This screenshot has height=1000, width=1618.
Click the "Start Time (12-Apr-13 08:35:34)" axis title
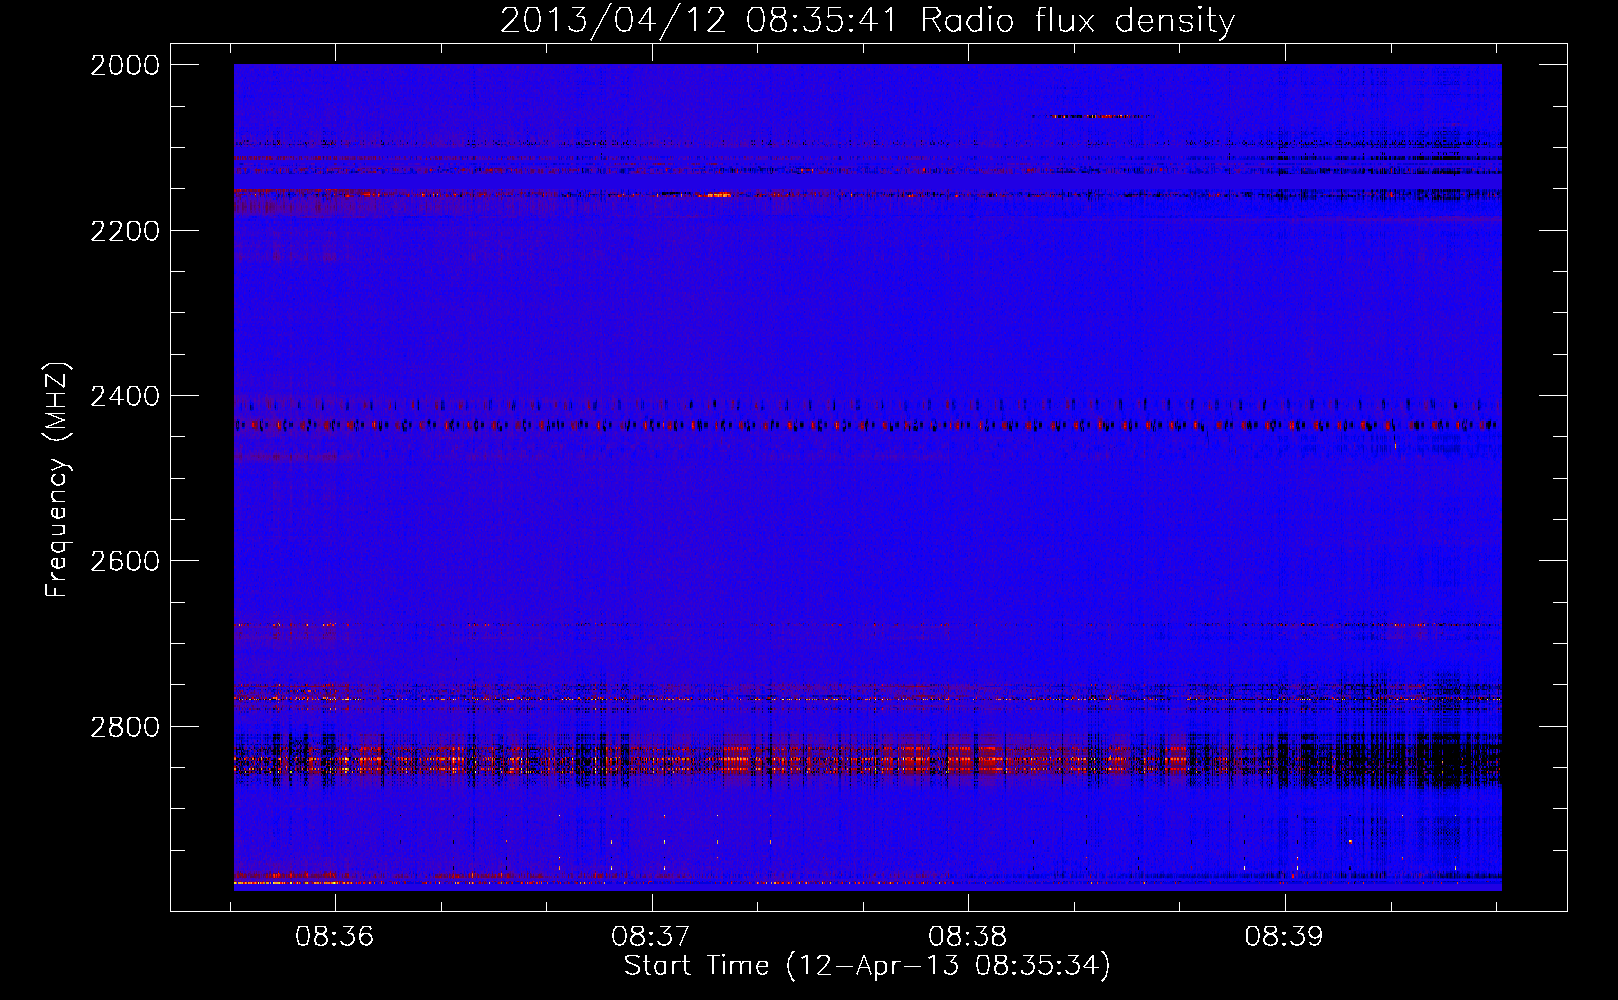tap(867, 966)
